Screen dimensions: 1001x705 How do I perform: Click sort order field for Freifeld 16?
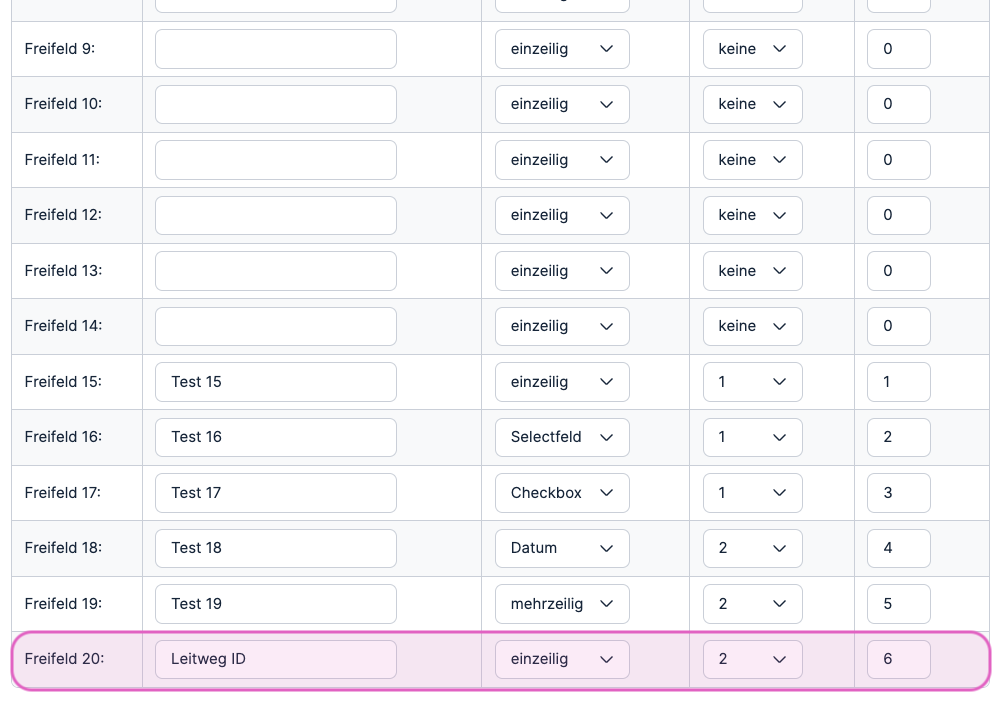[x=898, y=437]
